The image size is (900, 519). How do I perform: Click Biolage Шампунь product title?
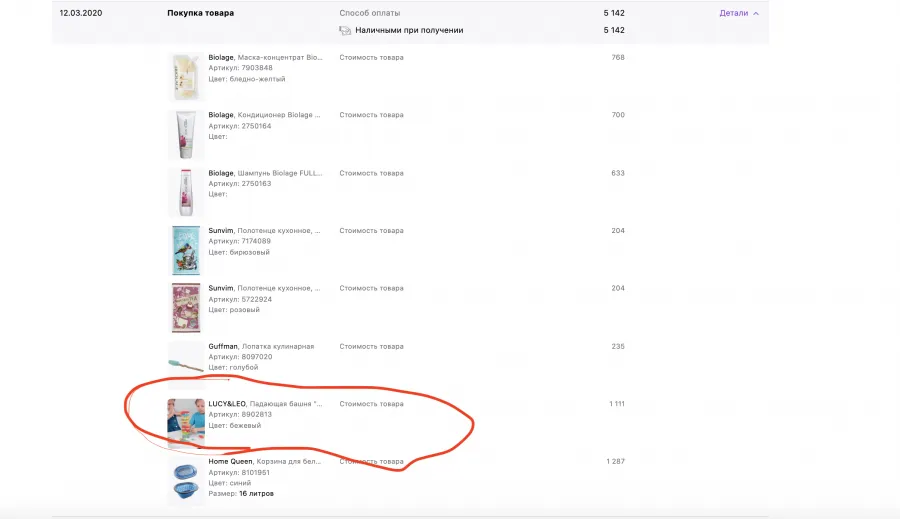point(265,173)
